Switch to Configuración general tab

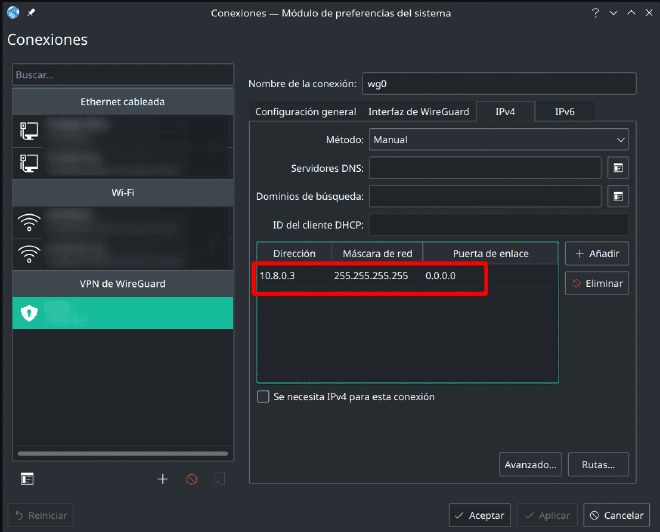(x=306, y=112)
